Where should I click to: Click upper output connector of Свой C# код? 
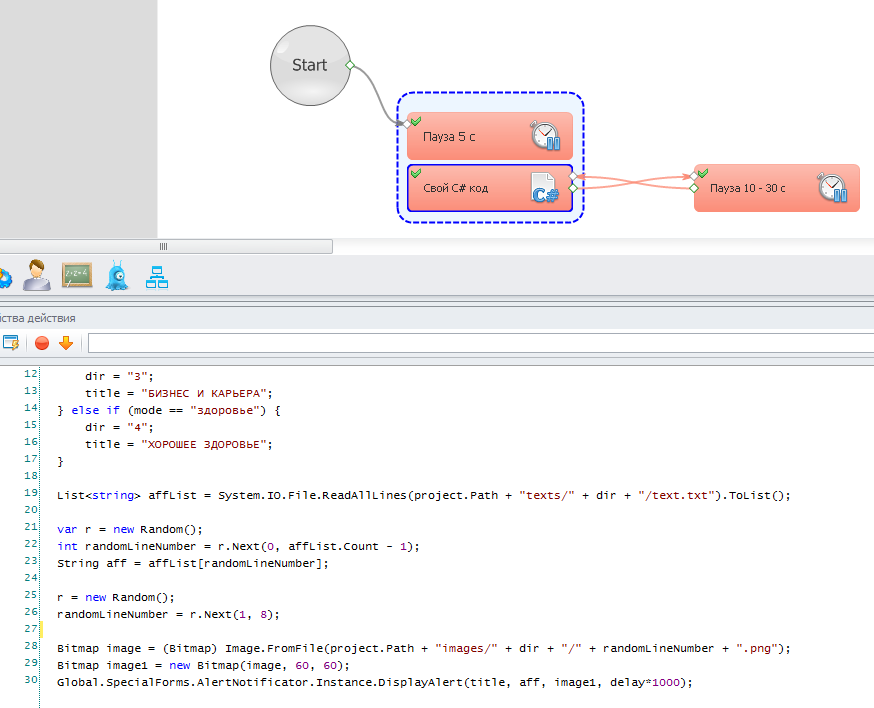tap(573, 176)
